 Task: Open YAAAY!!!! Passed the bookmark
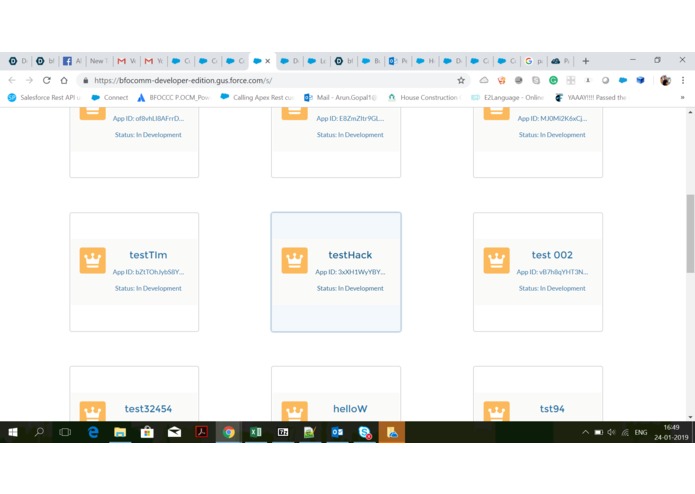(x=591, y=97)
